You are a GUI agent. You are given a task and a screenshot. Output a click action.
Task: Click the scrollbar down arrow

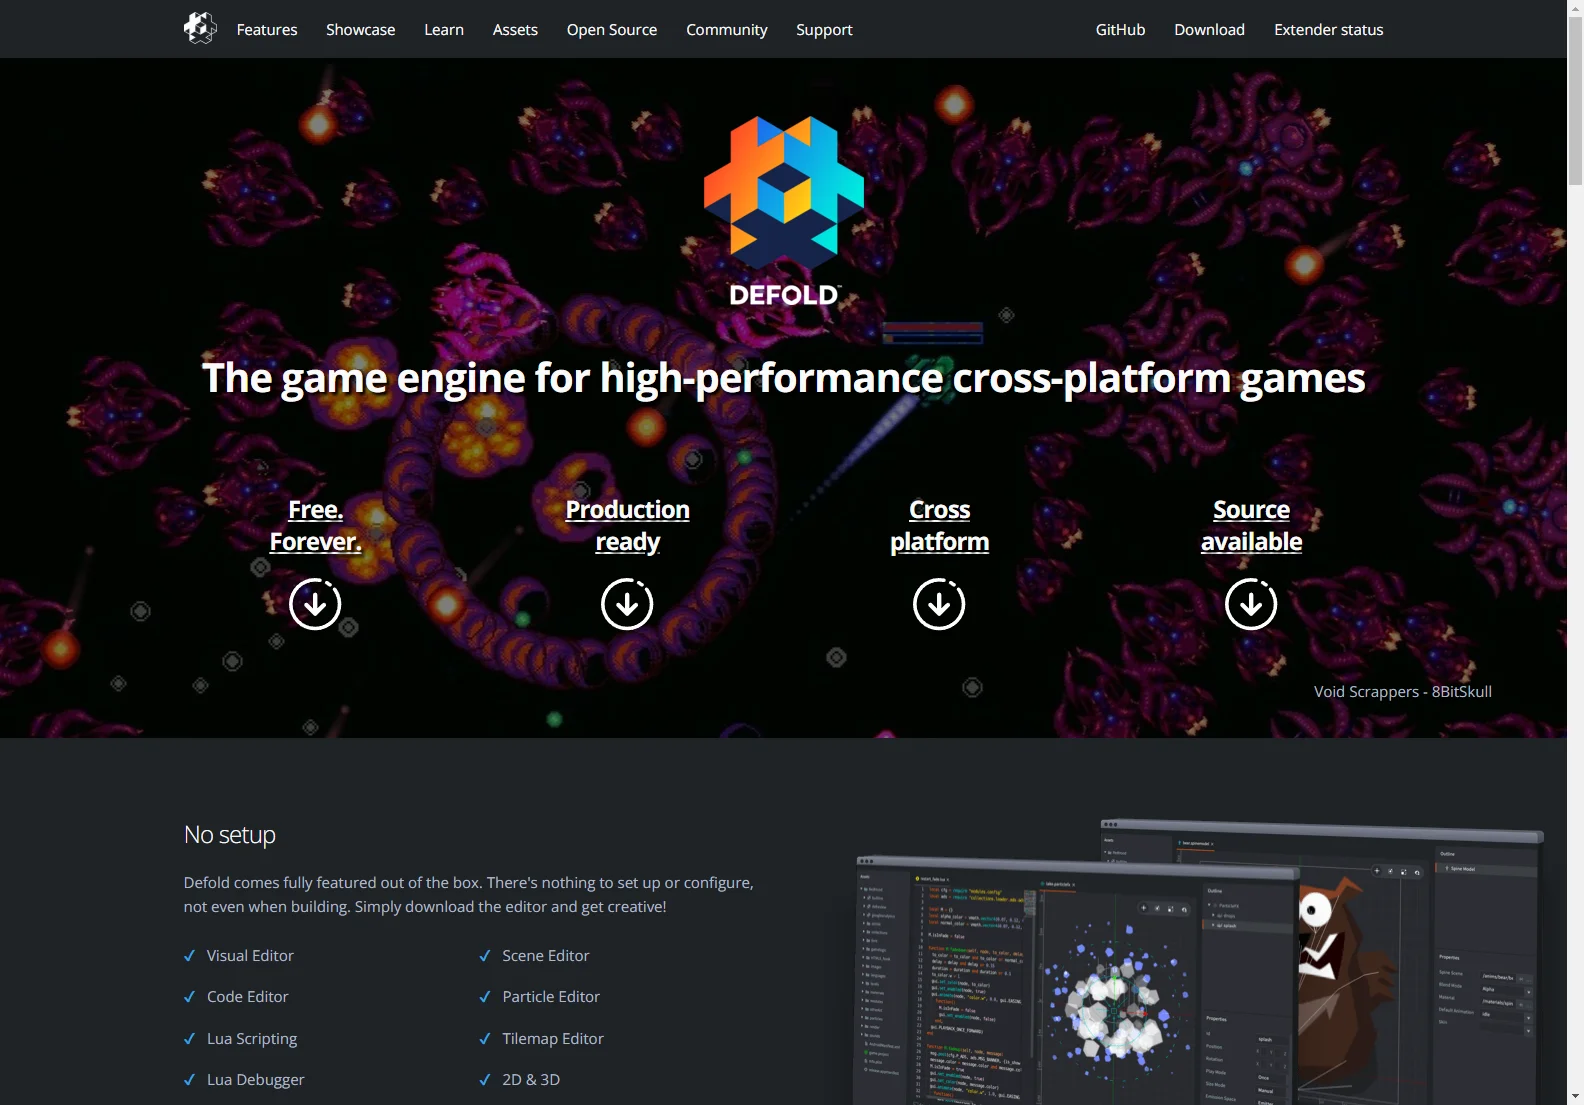click(1575, 1097)
